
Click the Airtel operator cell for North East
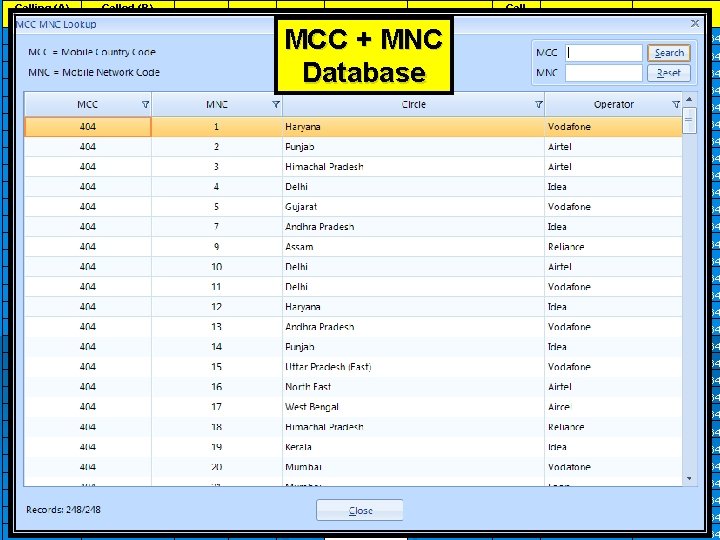click(x=613, y=387)
